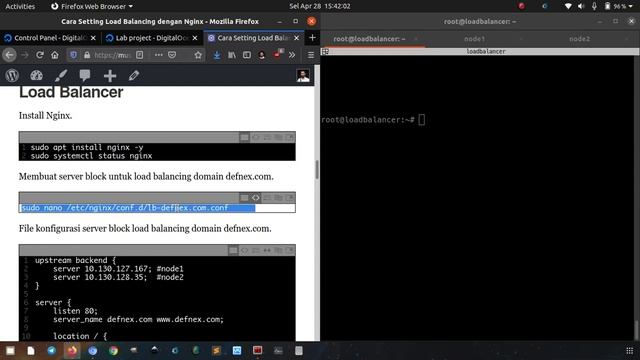
Task: Launch Google Chrome from the dock
Action: 113,350
